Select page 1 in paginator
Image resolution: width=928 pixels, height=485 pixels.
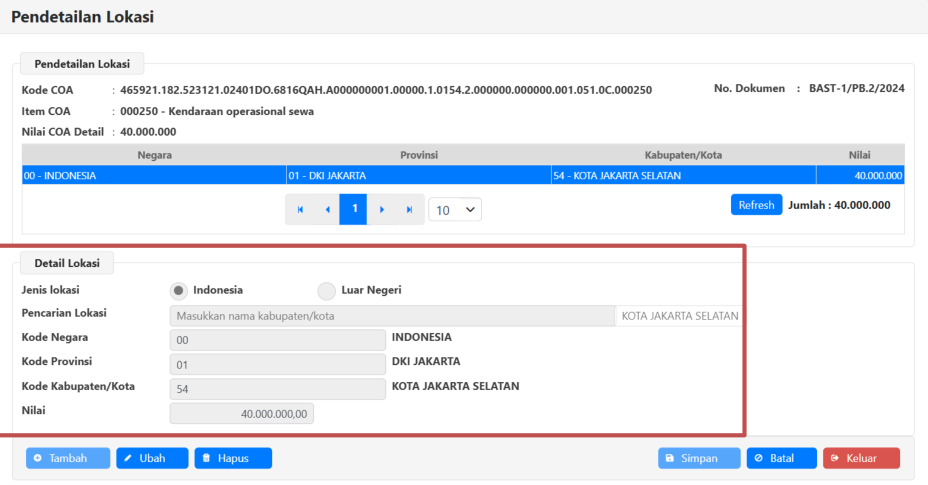point(353,210)
